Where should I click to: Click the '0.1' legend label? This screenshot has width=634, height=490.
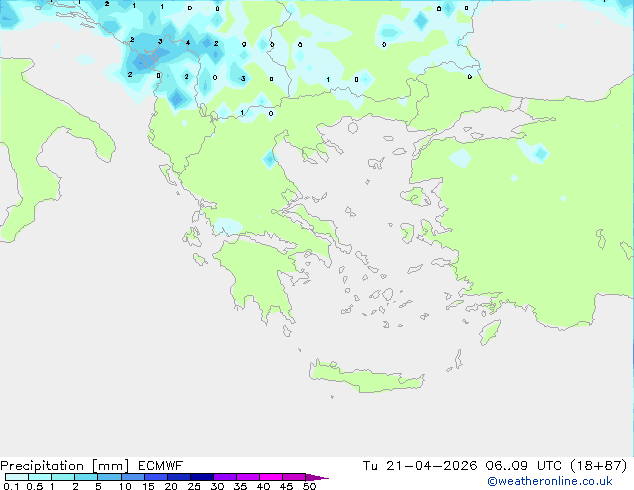(x=11, y=486)
